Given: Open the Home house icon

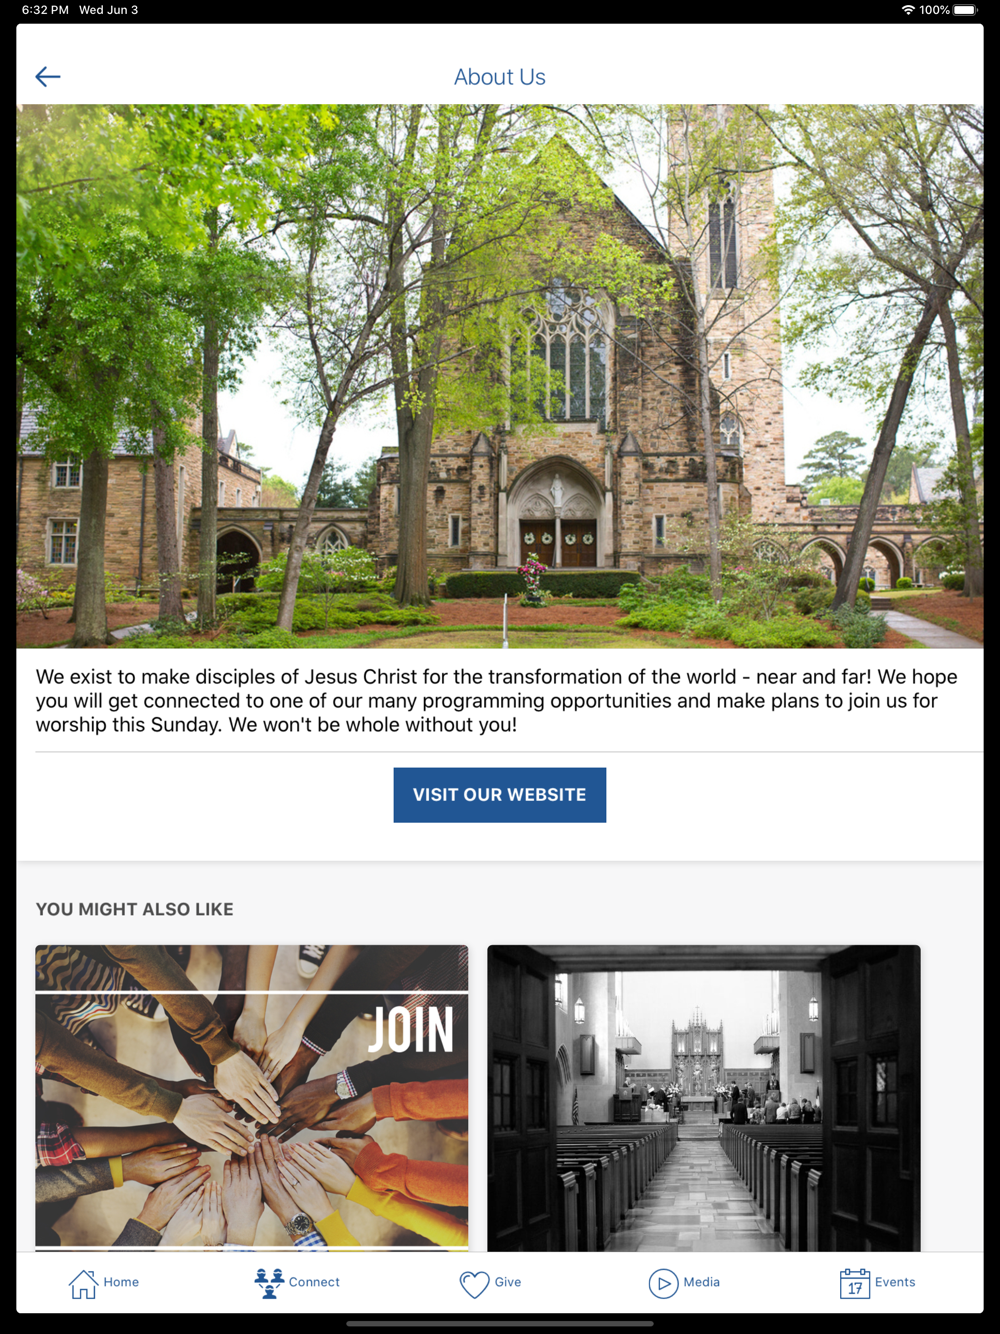Looking at the screenshot, I should 83,1283.
